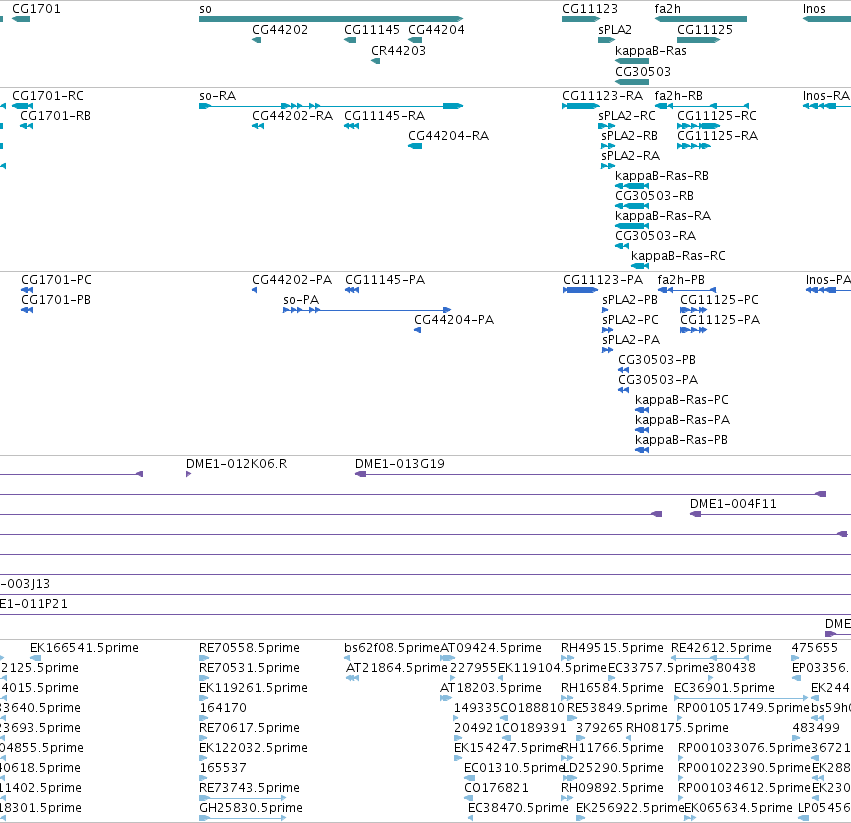Viewport: 851px width, 823px height.
Task: Select the CG11123 gene bar
Action: point(581,19)
